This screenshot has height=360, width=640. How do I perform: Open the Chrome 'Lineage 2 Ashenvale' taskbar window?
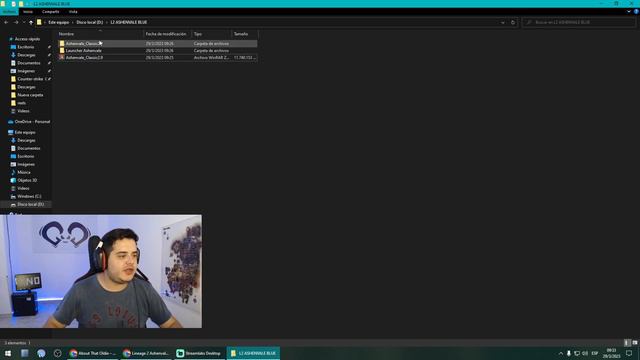[146, 353]
